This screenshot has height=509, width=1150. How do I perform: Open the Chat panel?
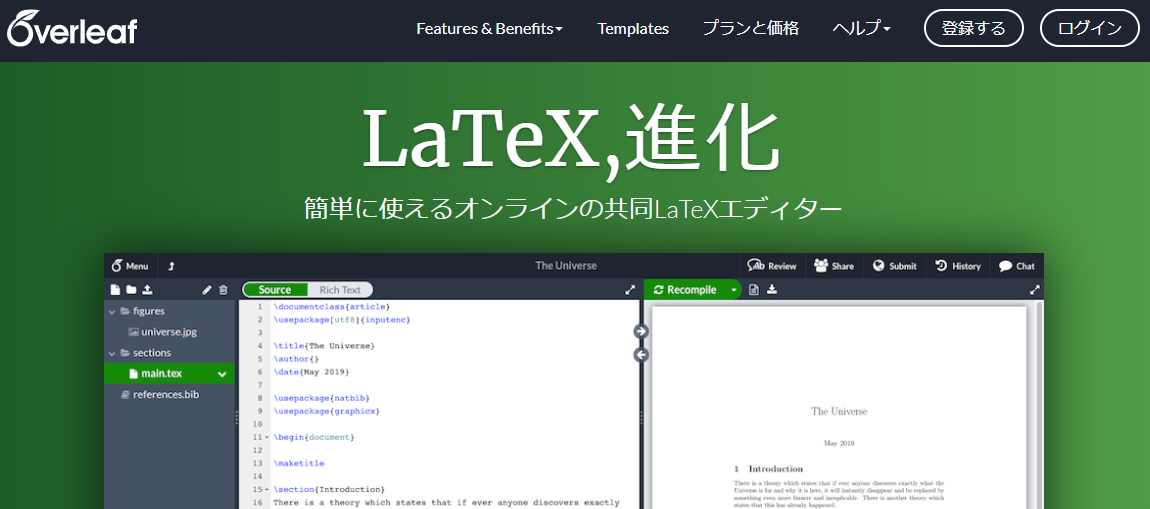pyautogui.click(x=1017, y=266)
